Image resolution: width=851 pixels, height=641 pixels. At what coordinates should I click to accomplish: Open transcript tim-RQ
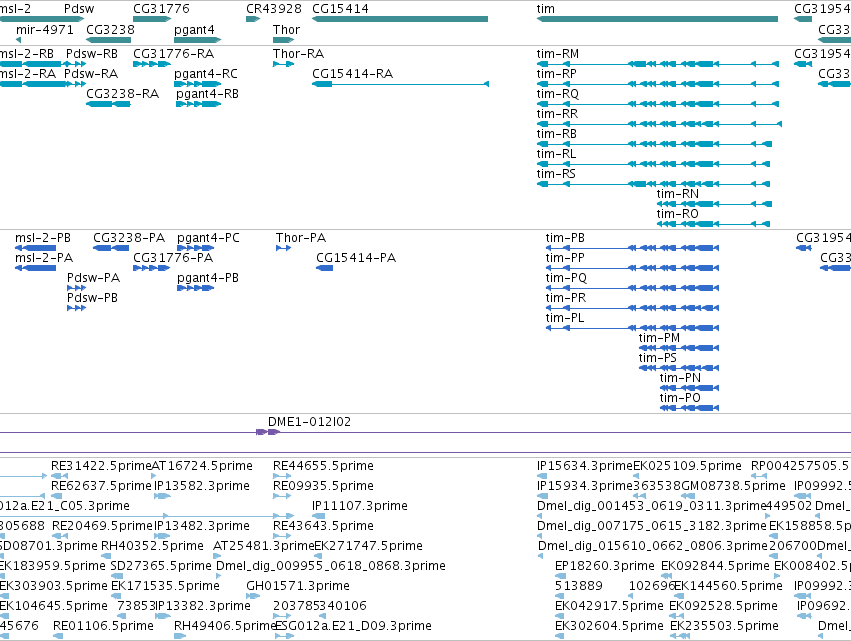[x=658, y=104]
